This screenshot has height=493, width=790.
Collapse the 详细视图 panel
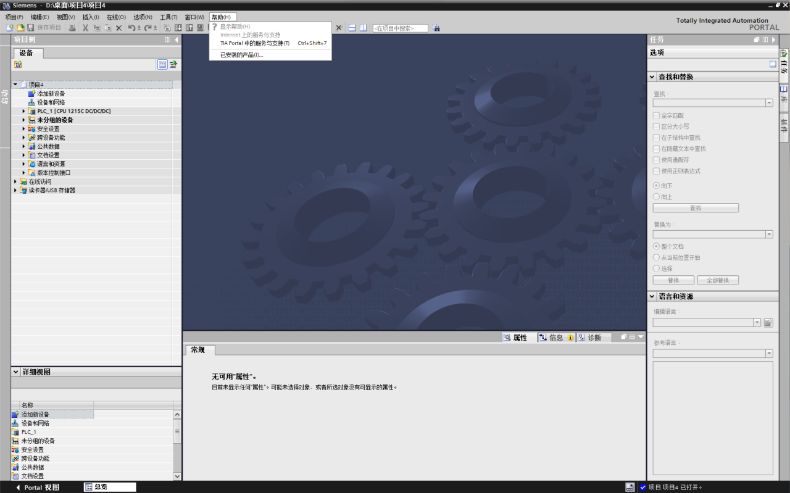16,372
